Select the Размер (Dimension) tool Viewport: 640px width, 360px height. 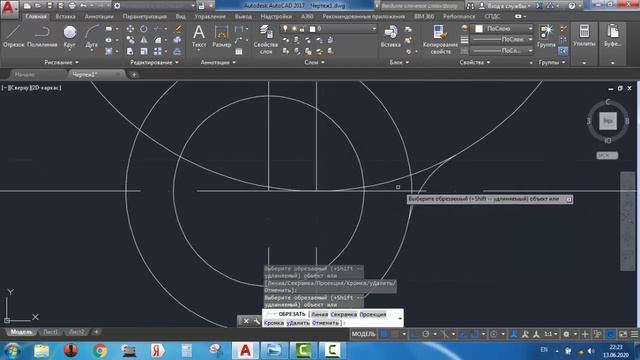pyautogui.click(x=222, y=36)
